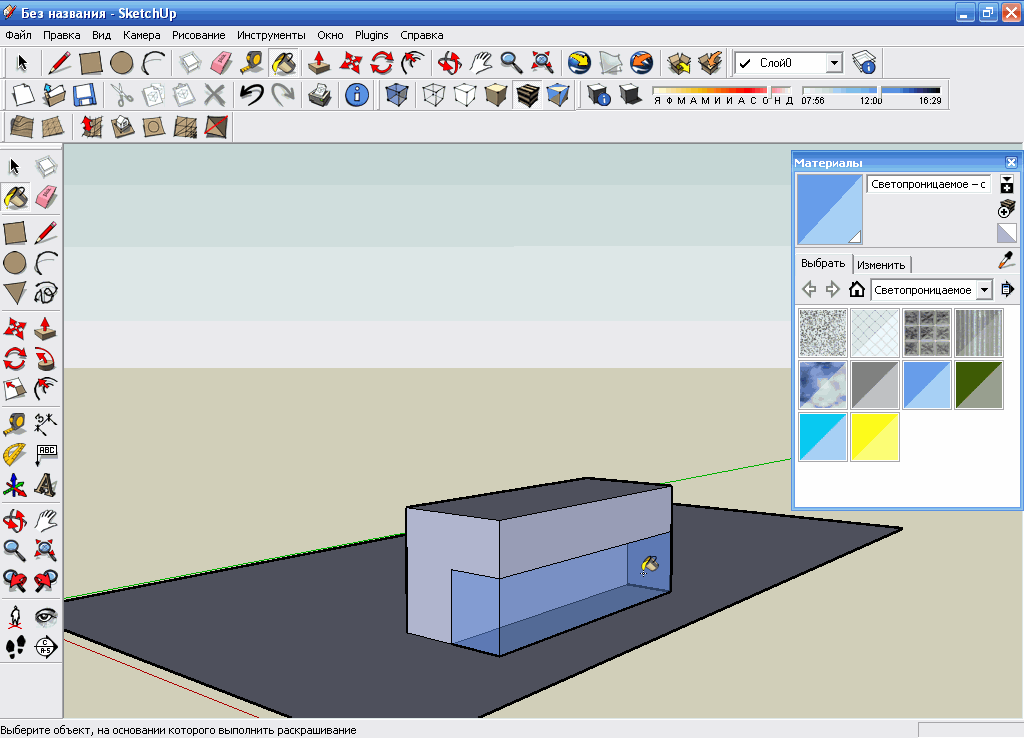
Task: Choose the Zoom magnifier in top toolbar
Action: [x=511, y=63]
